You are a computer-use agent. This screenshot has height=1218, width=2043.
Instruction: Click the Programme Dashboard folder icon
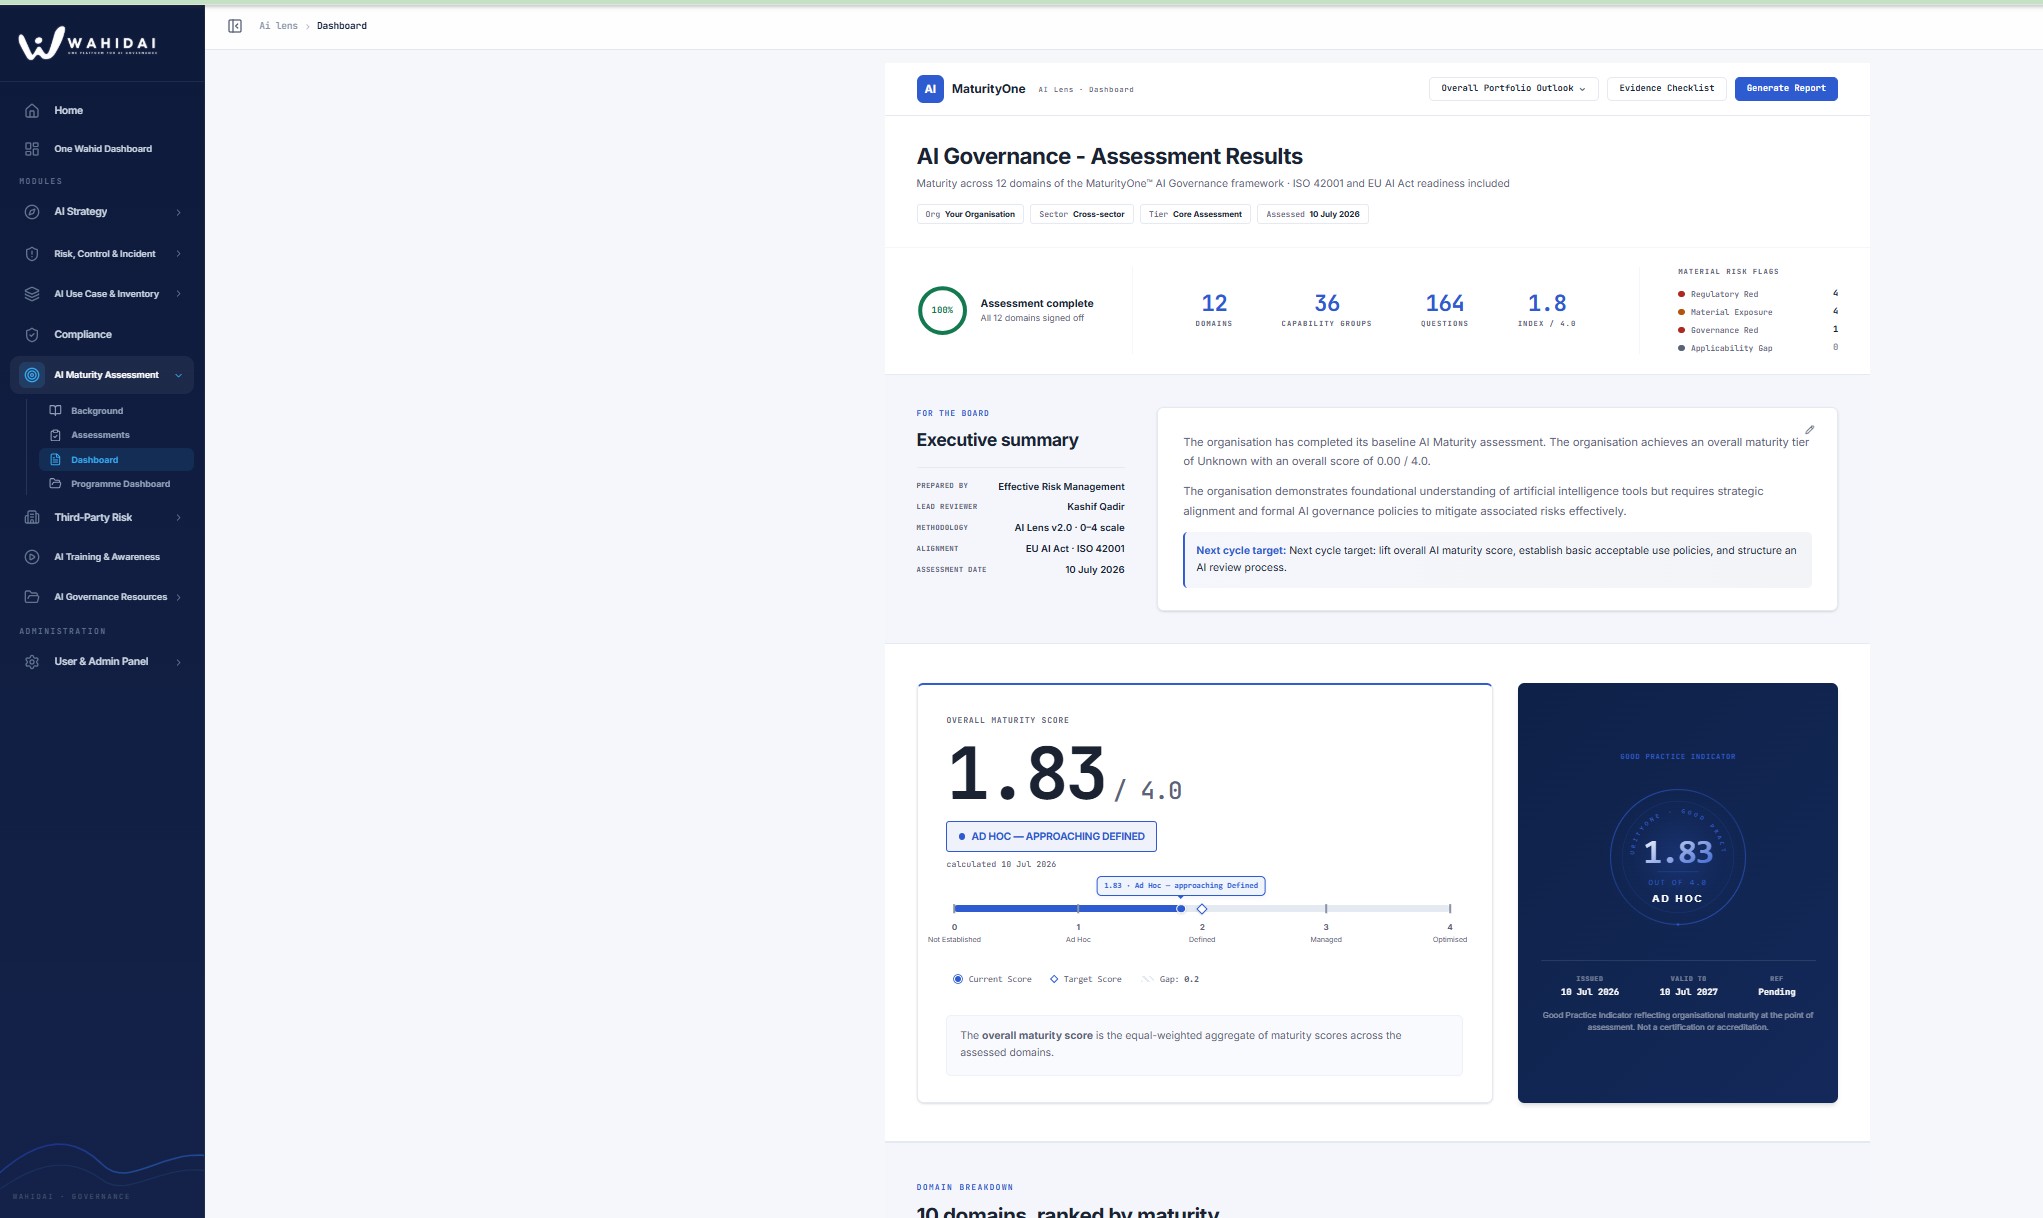click(x=55, y=484)
